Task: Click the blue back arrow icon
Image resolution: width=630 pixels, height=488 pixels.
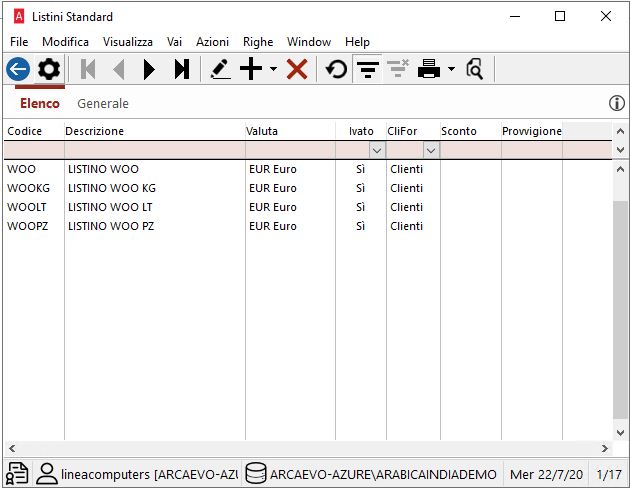Action: (x=18, y=69)
